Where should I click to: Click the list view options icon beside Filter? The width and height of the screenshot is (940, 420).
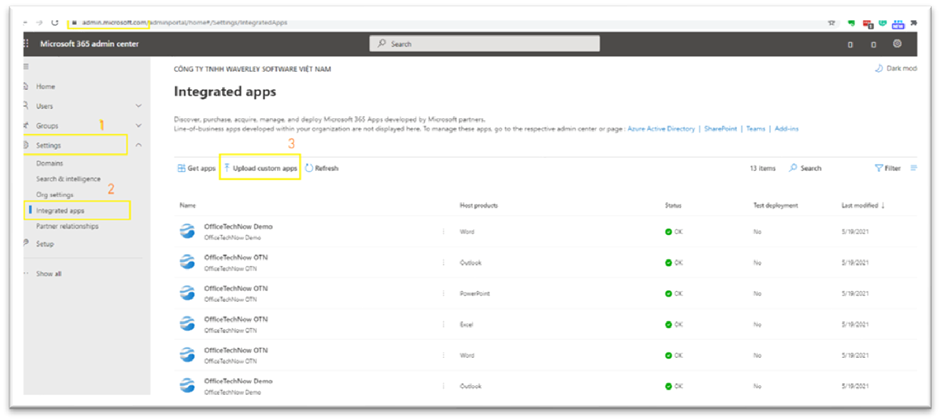pyautogui.click(x=914, y=168)
